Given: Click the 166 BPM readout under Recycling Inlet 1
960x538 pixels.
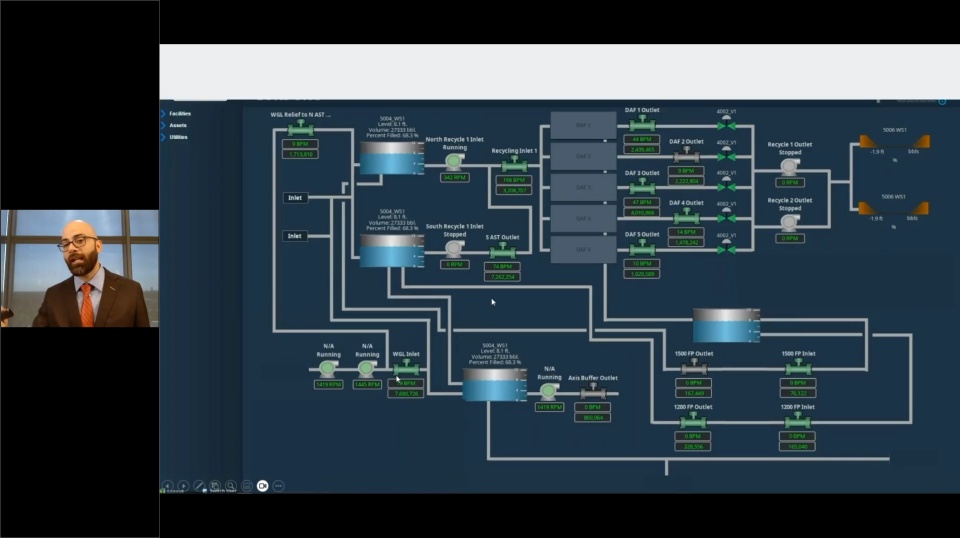Looking at the screenshot, I should pos(514,180).
